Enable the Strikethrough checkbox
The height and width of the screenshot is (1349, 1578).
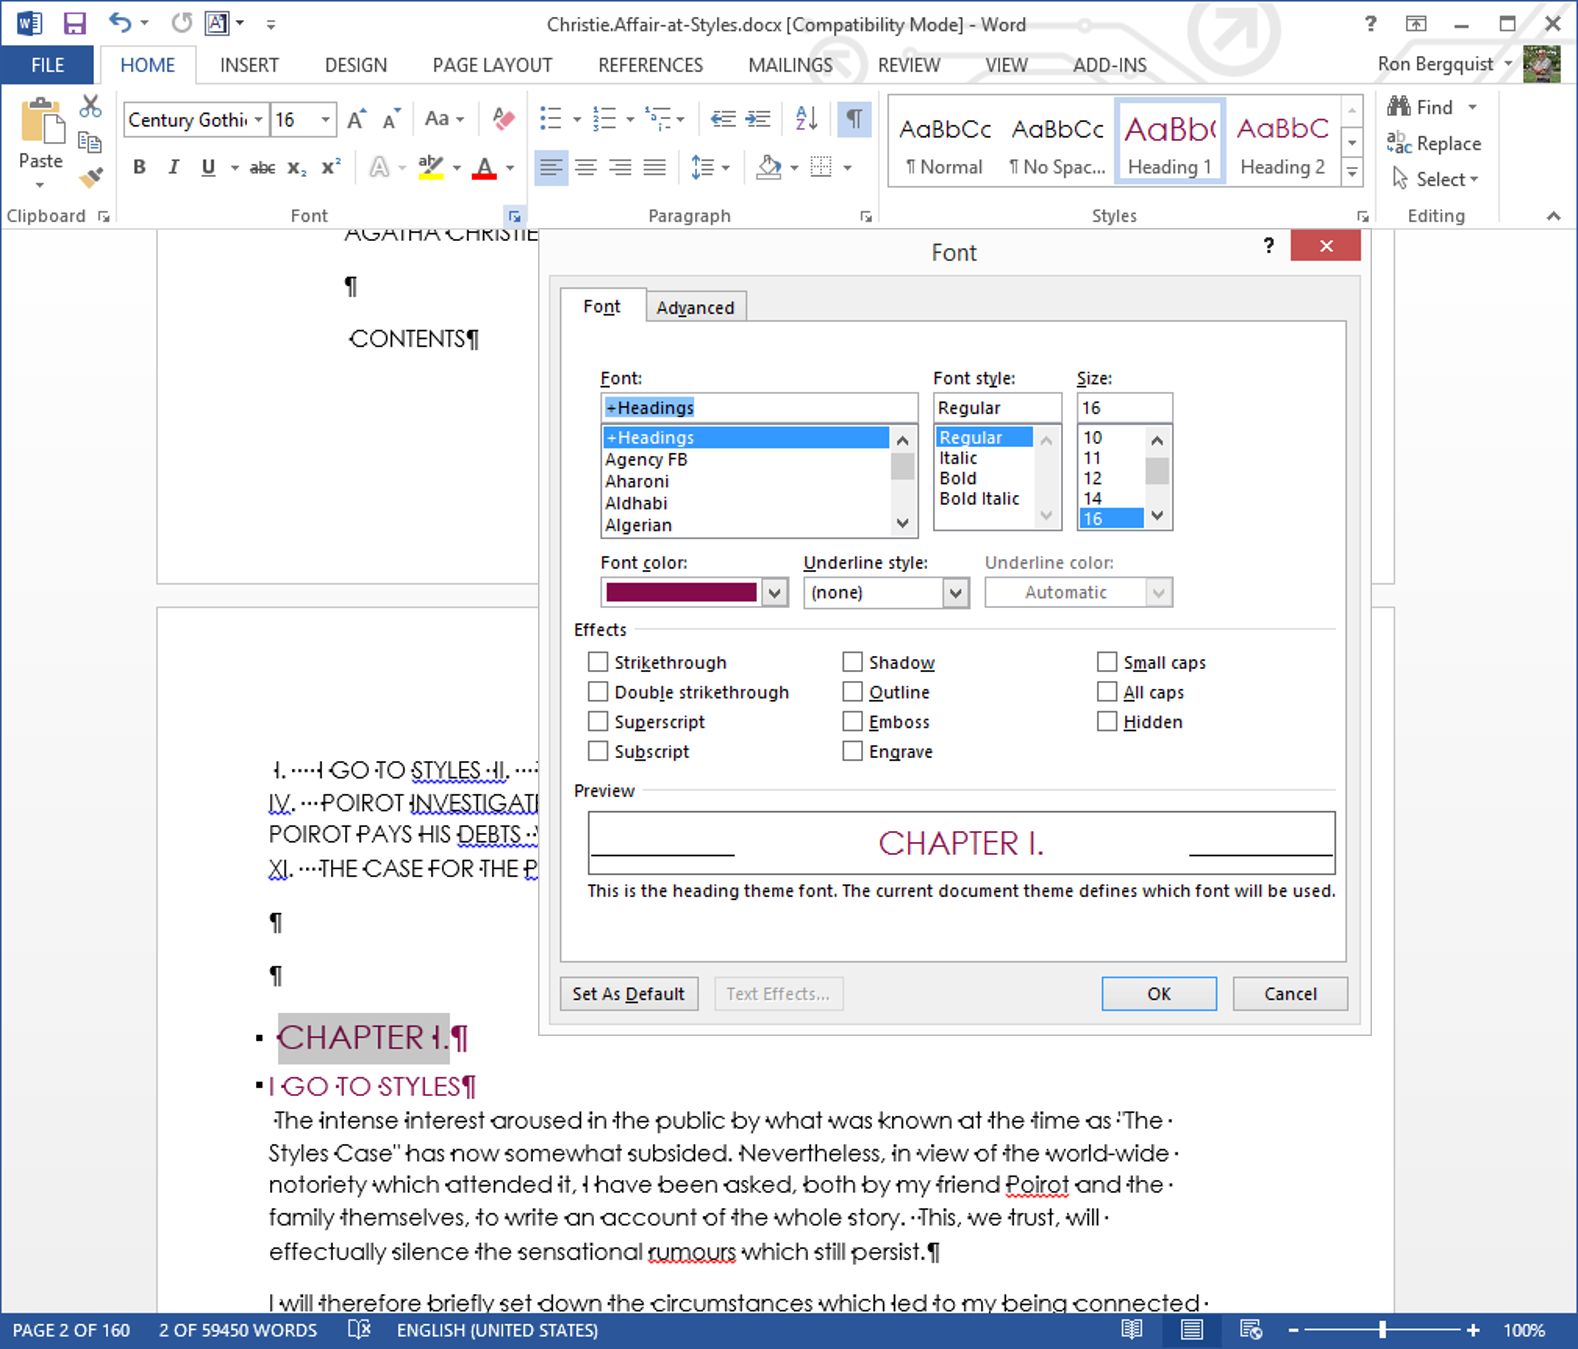click(598, 662)
